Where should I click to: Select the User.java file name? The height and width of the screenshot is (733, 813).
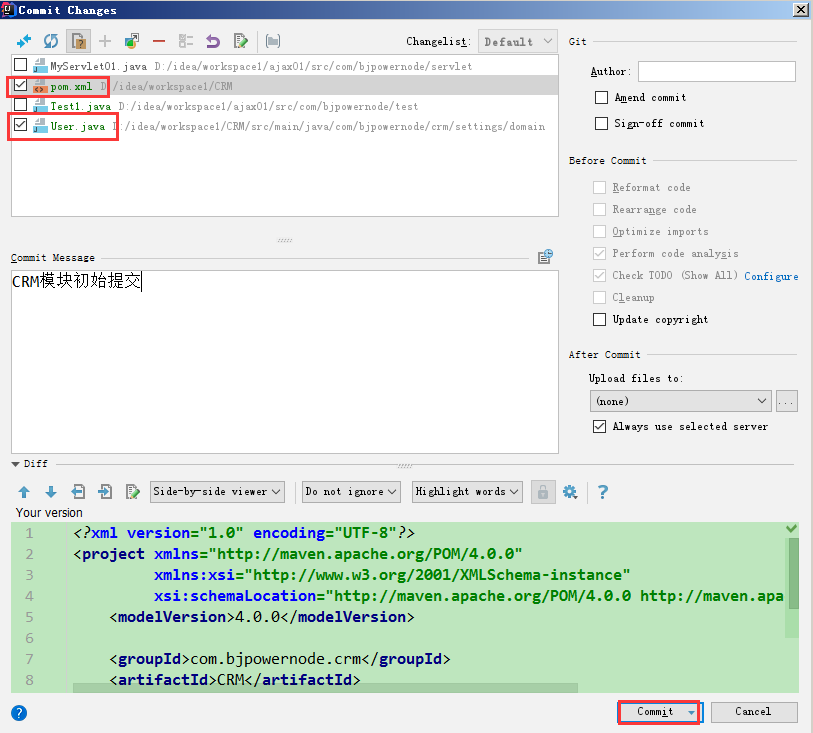[77, 126]
